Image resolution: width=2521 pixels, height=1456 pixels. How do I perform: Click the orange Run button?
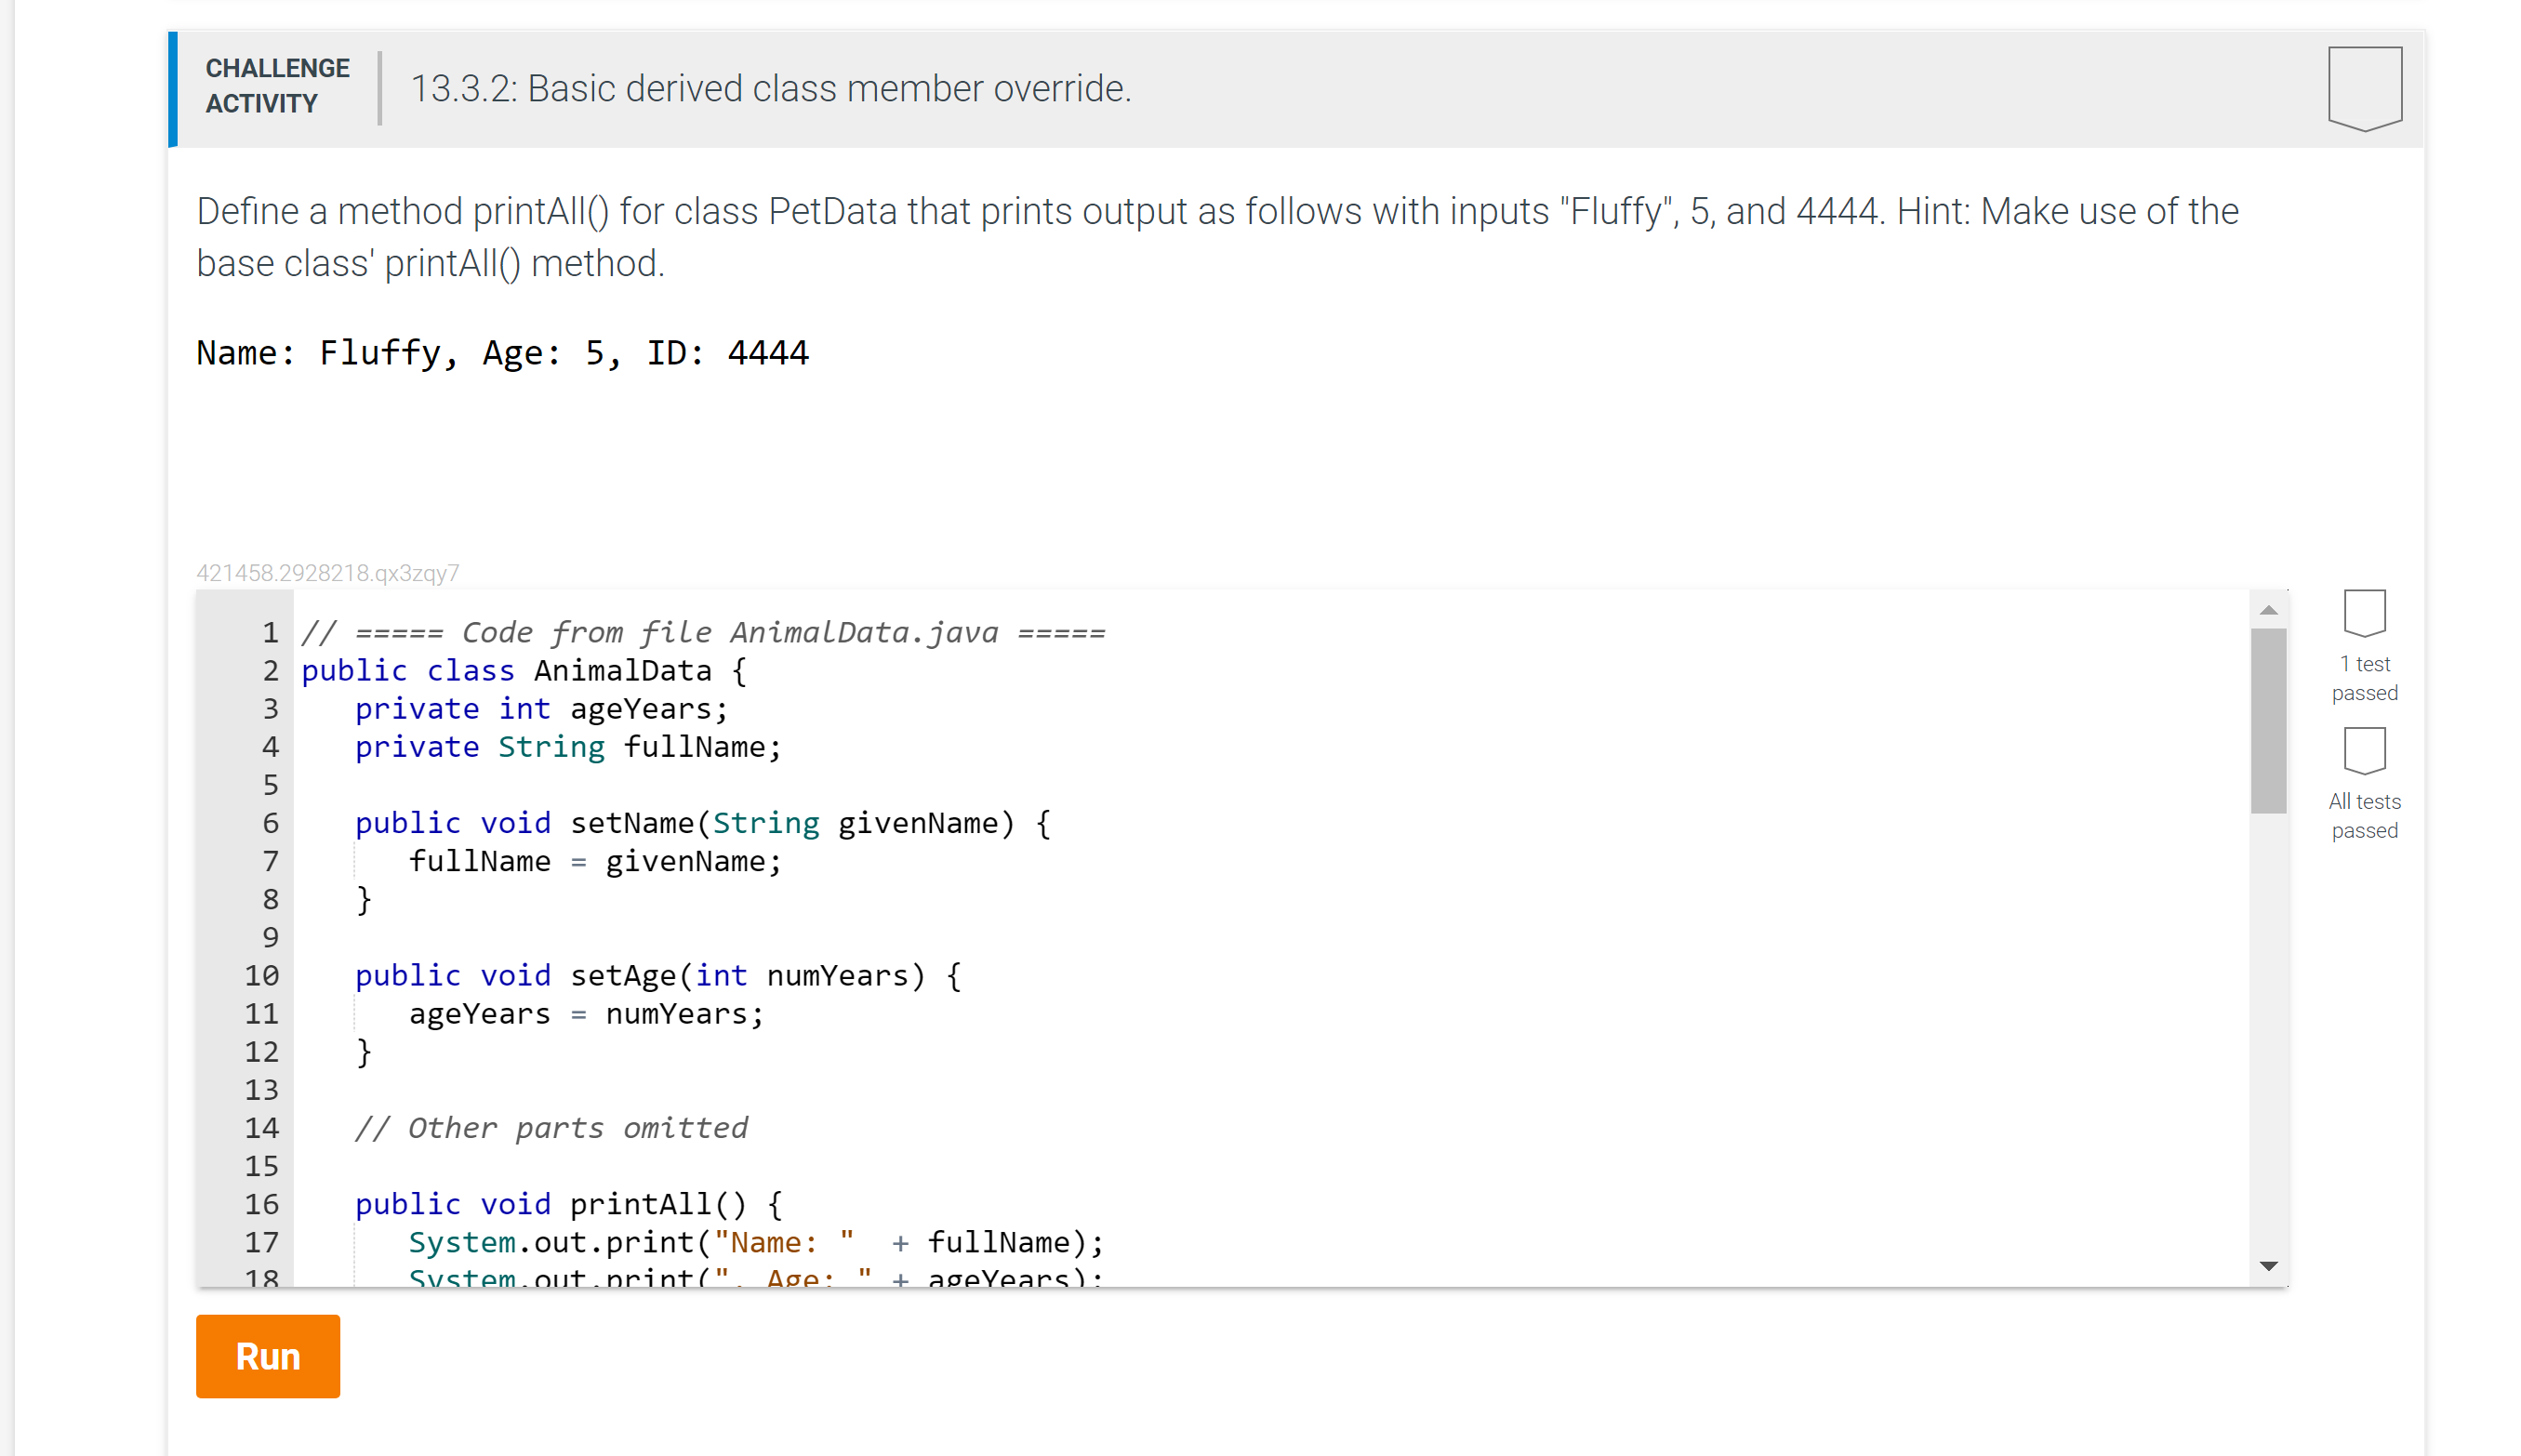coord(267,1356)
